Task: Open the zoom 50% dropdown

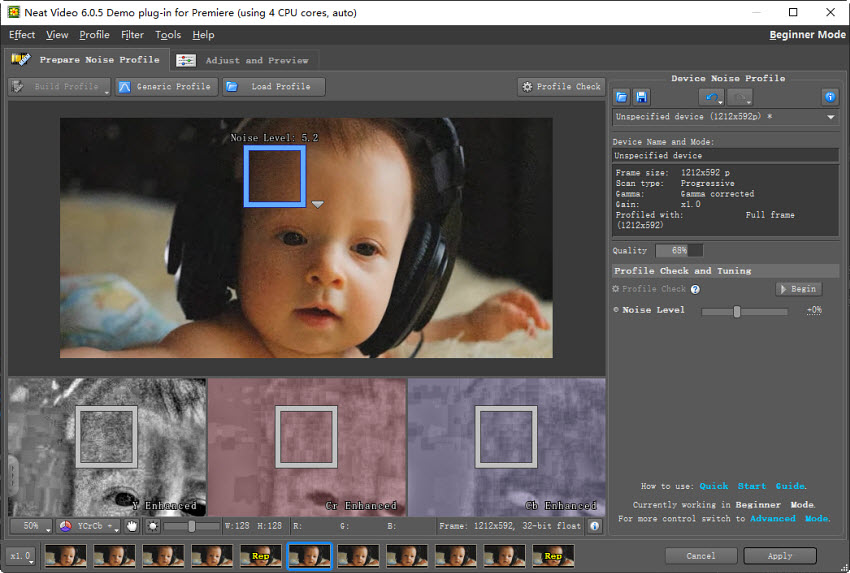Action: [x=31, y=526]
